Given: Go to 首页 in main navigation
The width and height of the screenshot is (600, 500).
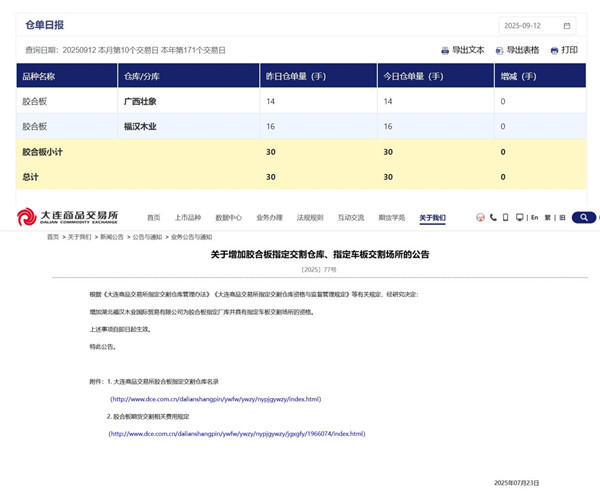Looking at the screenshot, I should point(153,217).
